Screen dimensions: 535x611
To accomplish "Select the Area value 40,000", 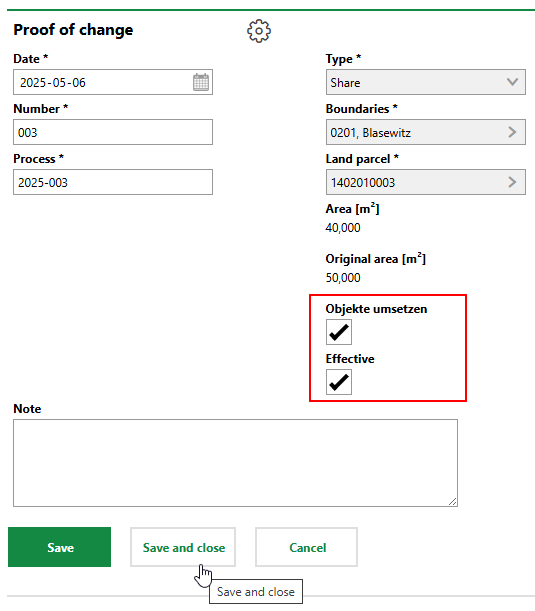I will pyautogui.click(x=343, y=228).
